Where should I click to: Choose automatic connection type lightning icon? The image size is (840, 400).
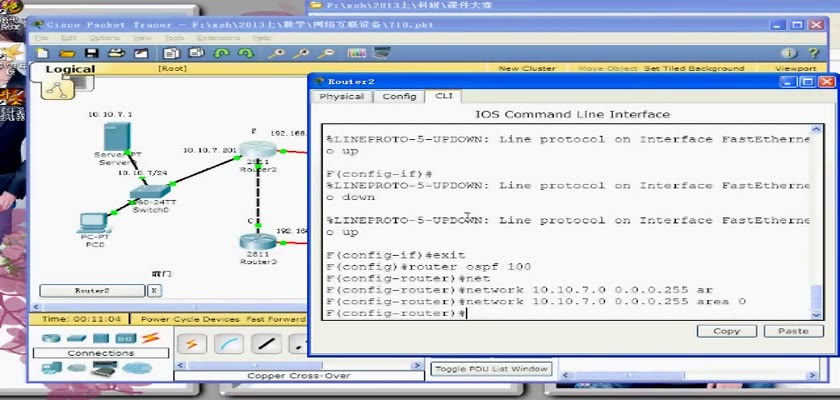tap(192, 344)
